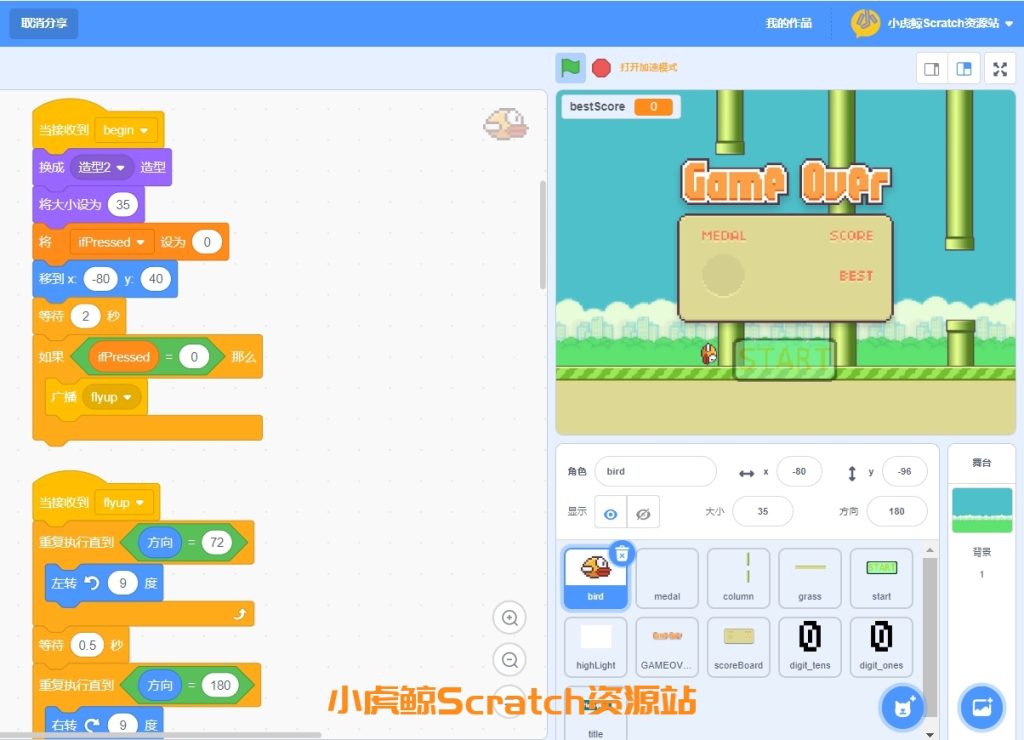This screenshot has height=740, width=1024.
Task: Delete the bird sprite via its x badge
Action: point(623,551)
